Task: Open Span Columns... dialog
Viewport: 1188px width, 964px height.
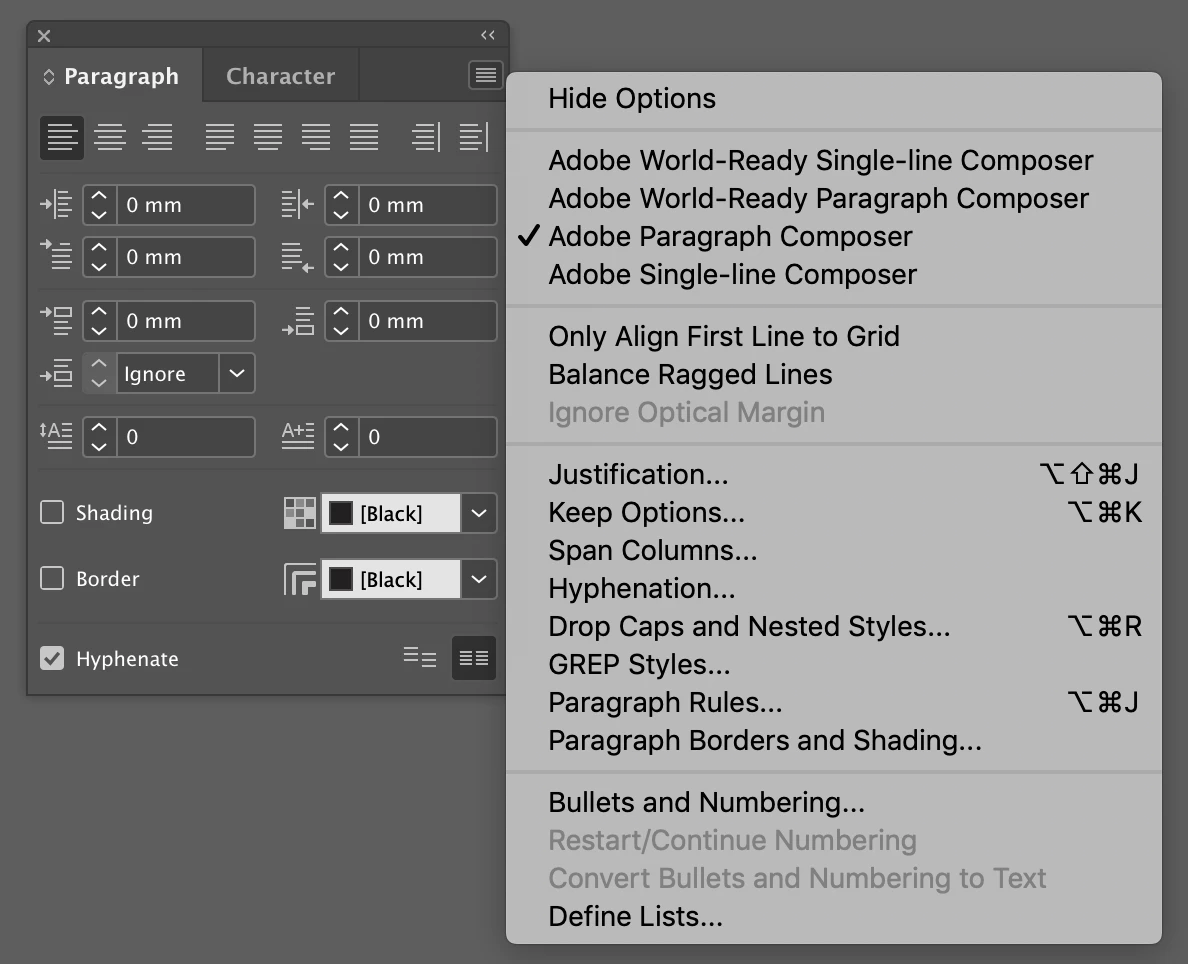Action: pyautogui.click(x=833, y=550)
